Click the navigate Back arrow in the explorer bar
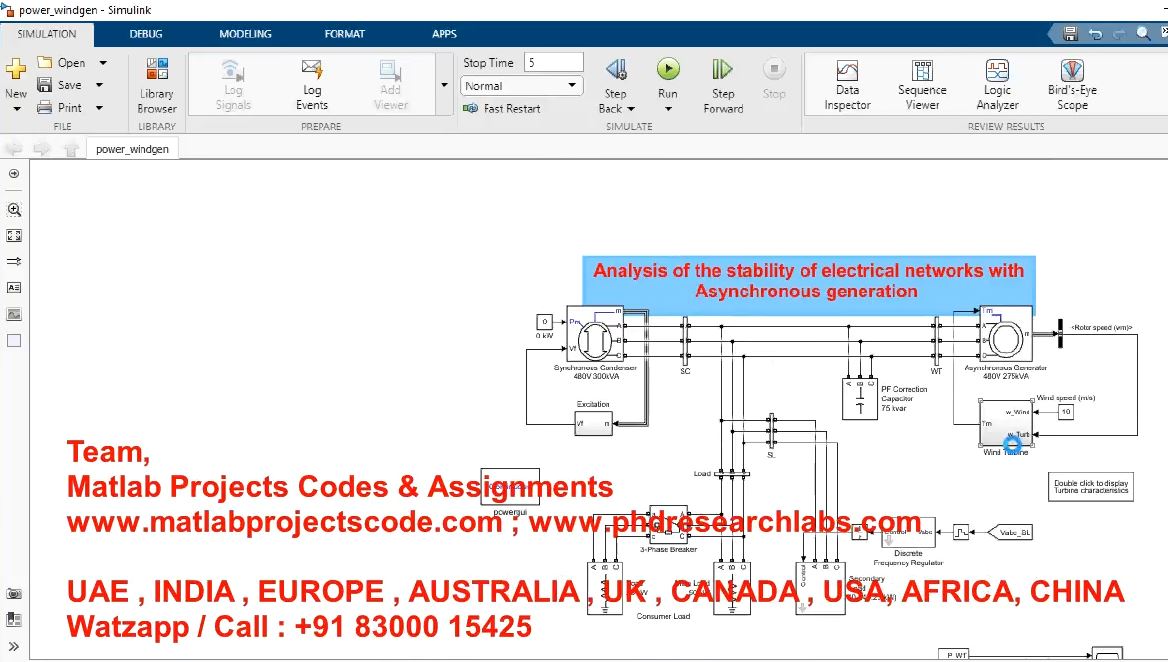1168x662 pixels. pos(14,149)
